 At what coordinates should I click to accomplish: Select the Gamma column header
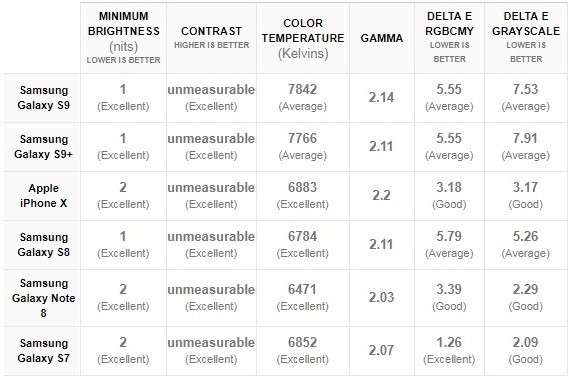point(382,38)
